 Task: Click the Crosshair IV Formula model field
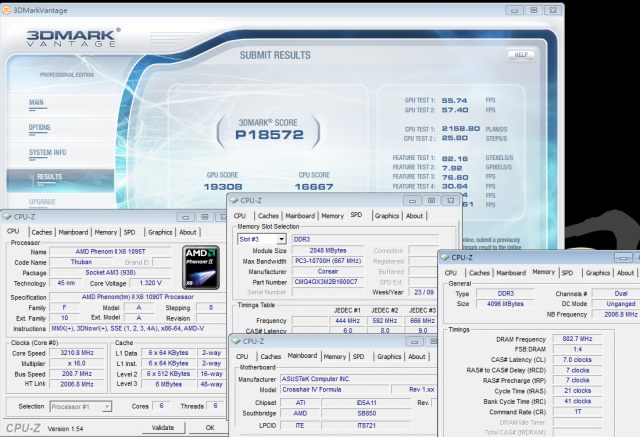tap(334, 390)
